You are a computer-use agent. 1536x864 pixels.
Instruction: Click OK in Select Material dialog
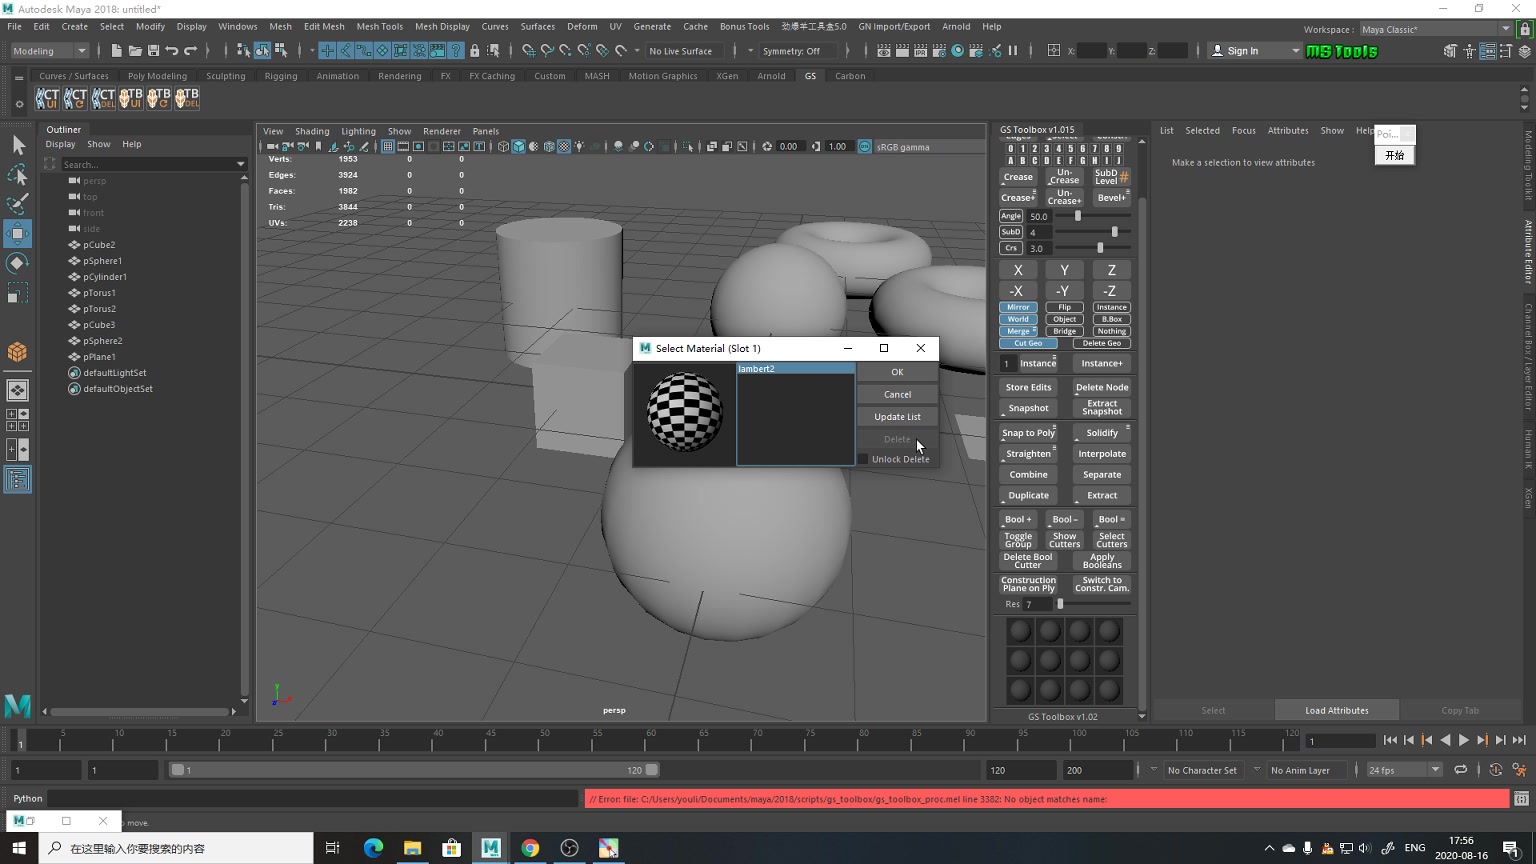(x=897, y=372)
